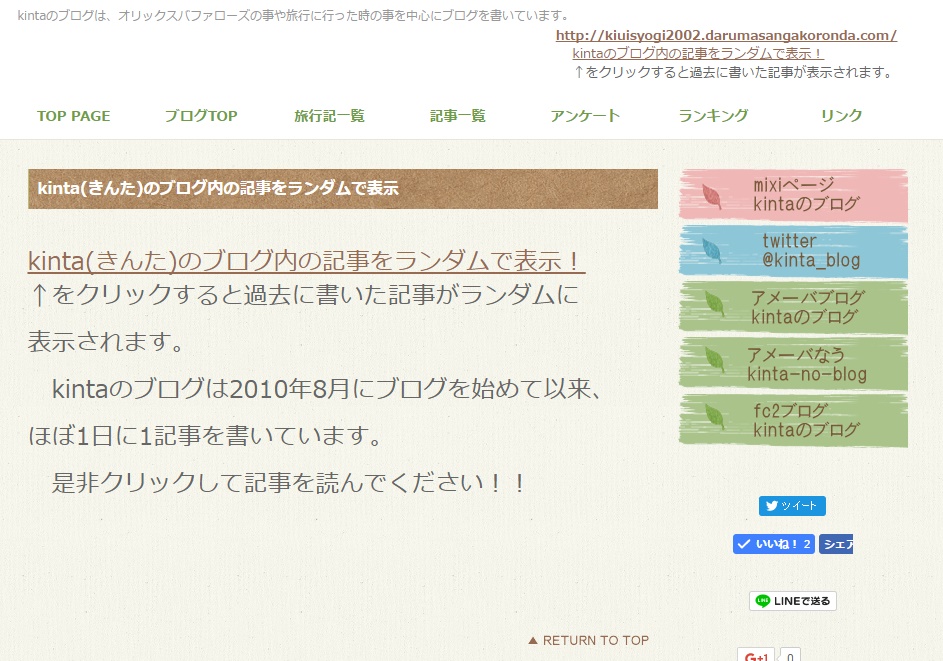Click the checkmark icon in いいね！ button
This screenshot has width=943, height=661.
pos(744,544)
